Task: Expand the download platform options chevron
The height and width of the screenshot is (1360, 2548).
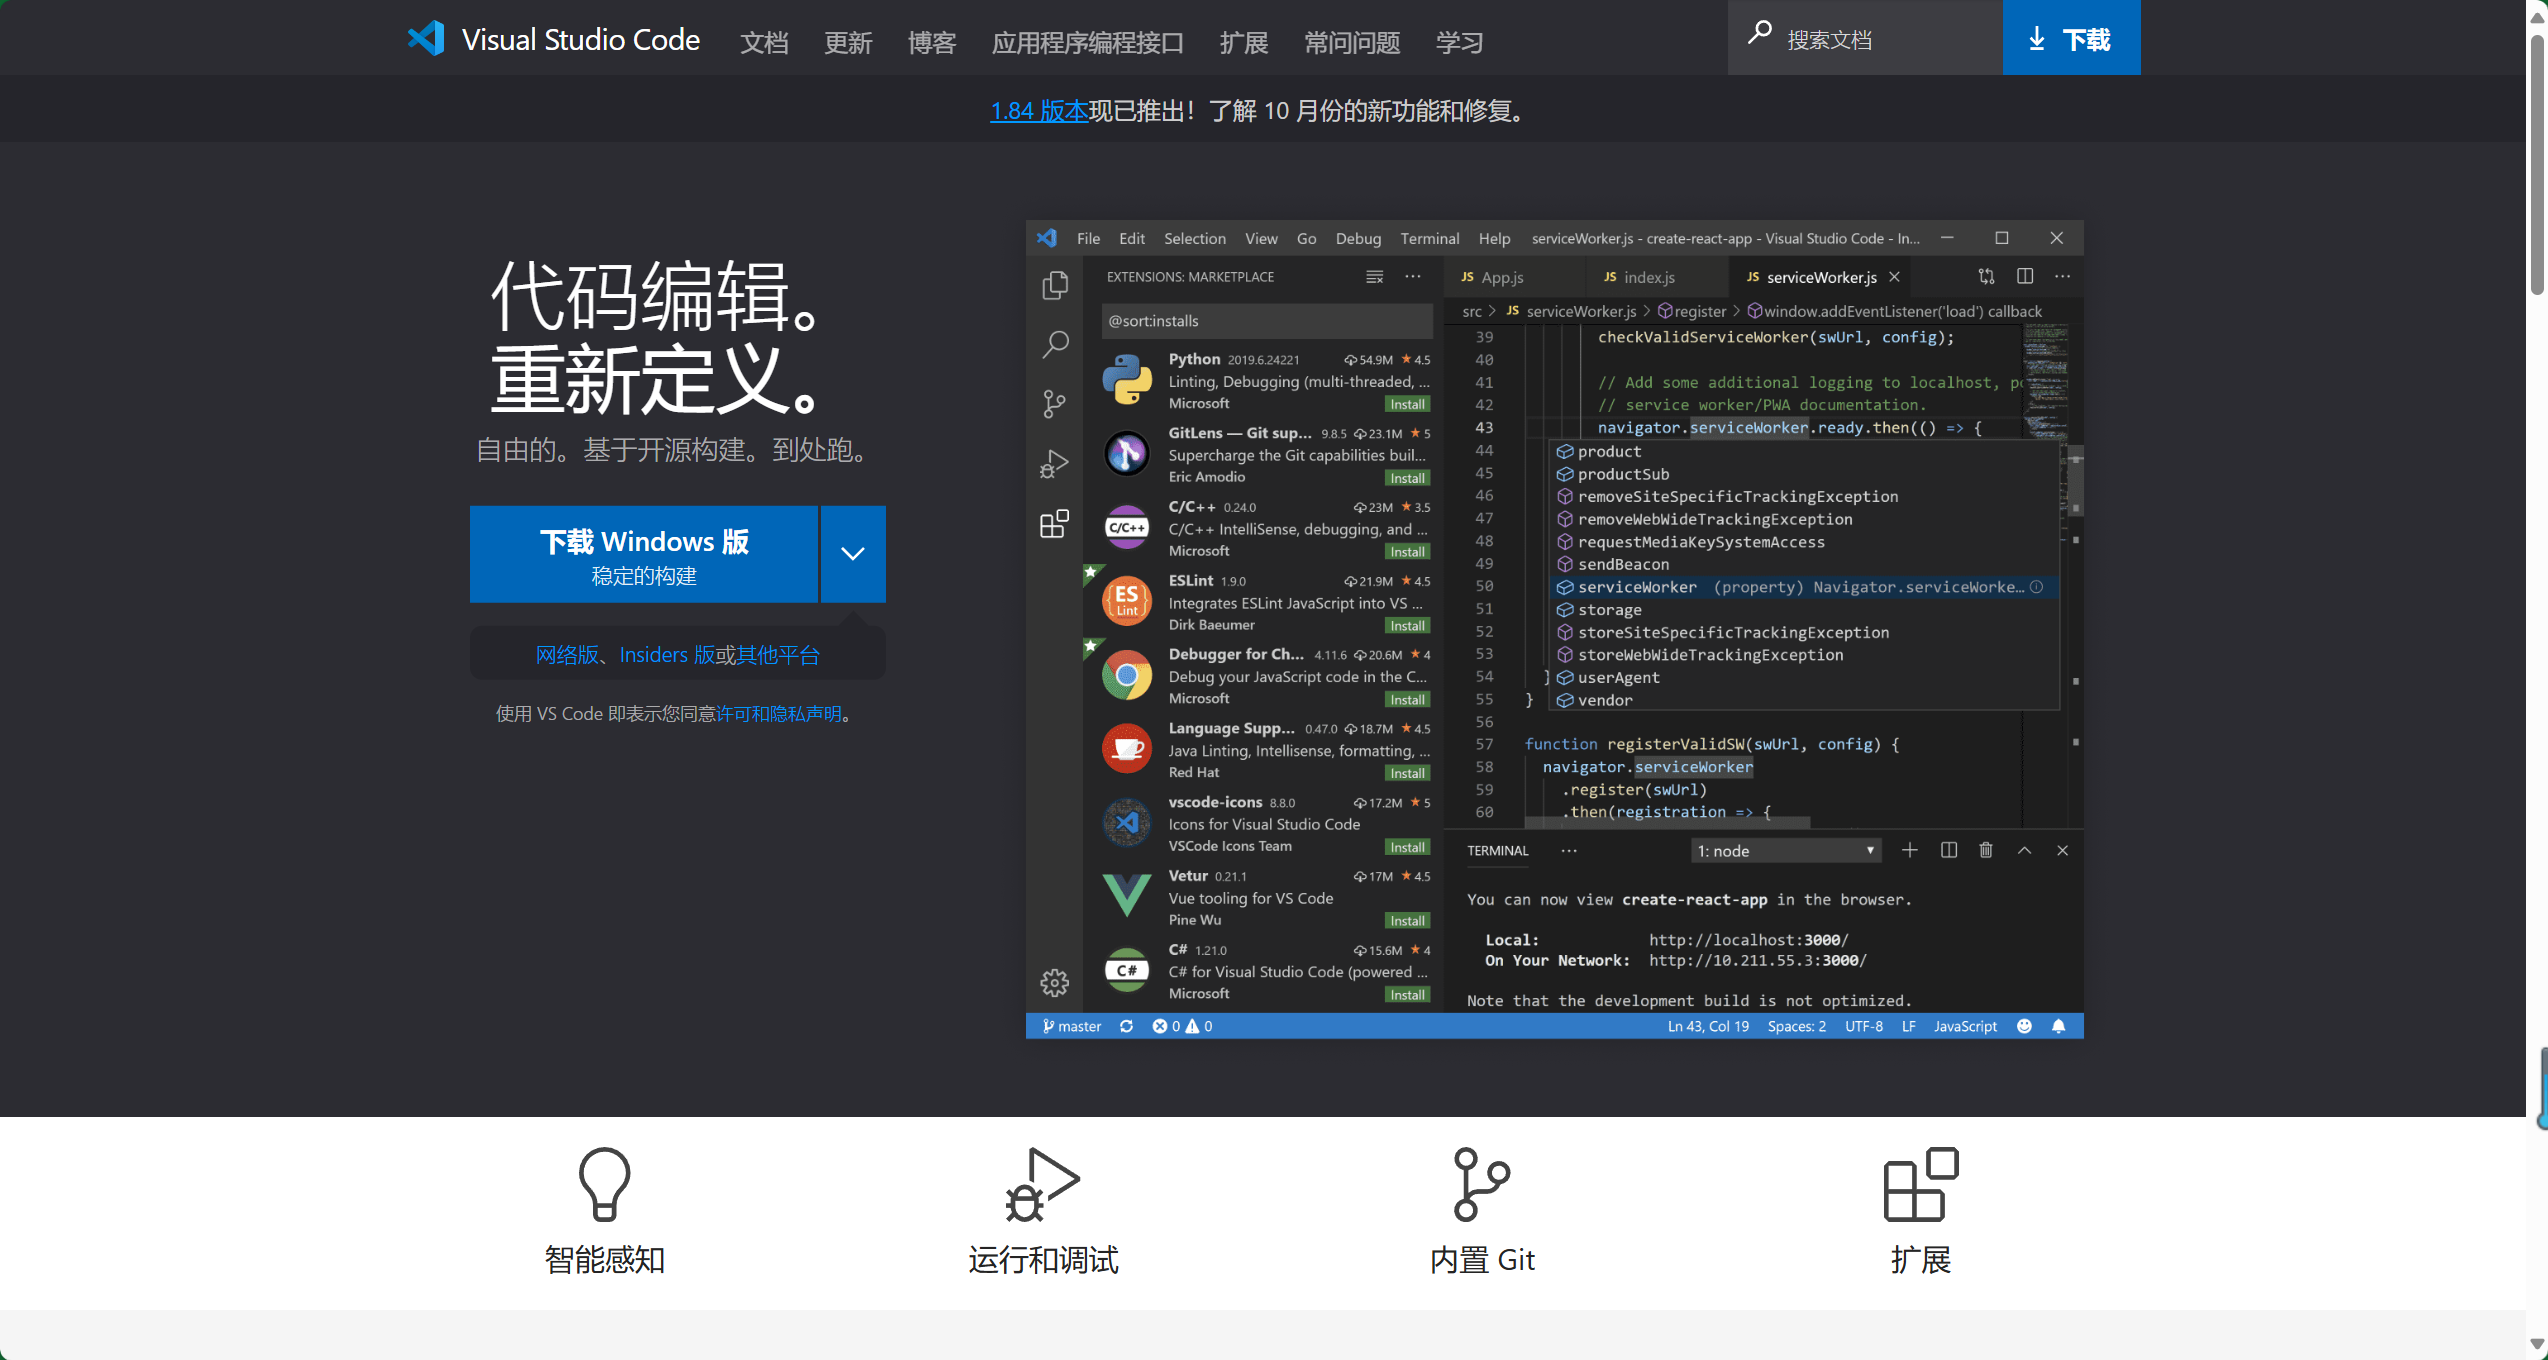Action: coord(852,554)
